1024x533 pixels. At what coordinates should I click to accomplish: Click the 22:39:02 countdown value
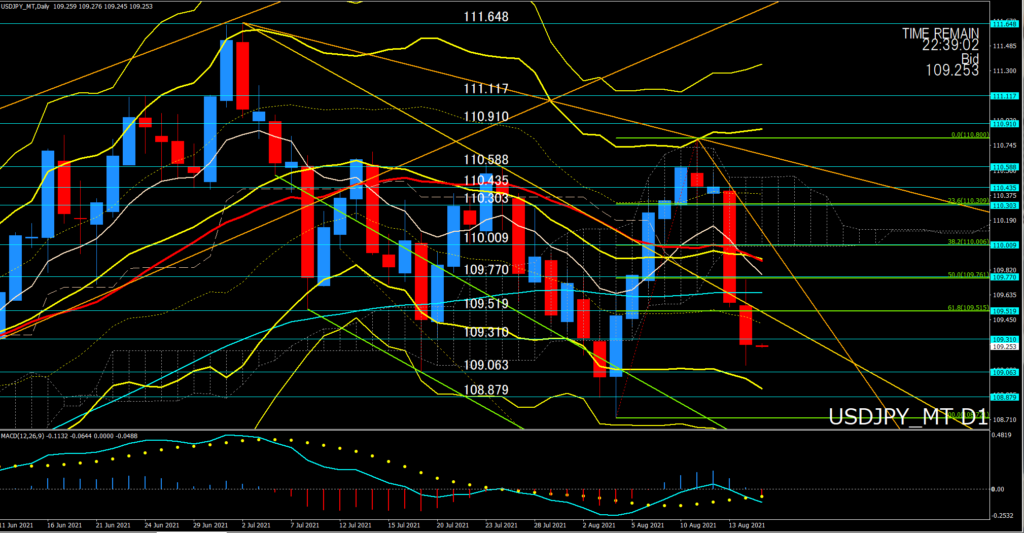click(950, 45)
